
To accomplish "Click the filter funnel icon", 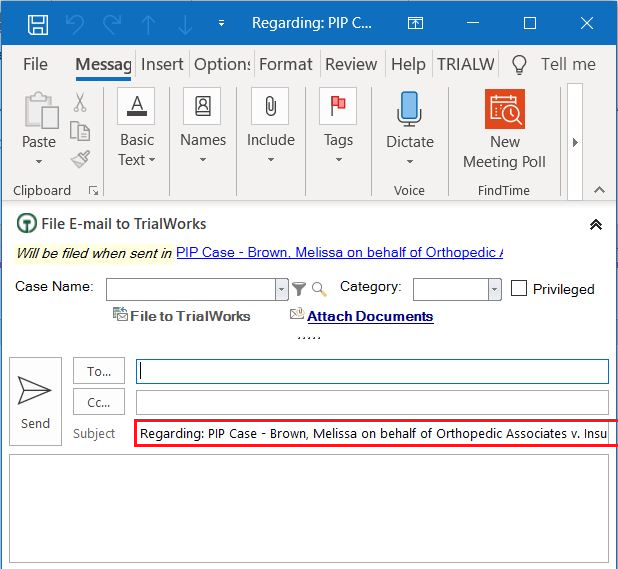I will [x=299, y=289].
